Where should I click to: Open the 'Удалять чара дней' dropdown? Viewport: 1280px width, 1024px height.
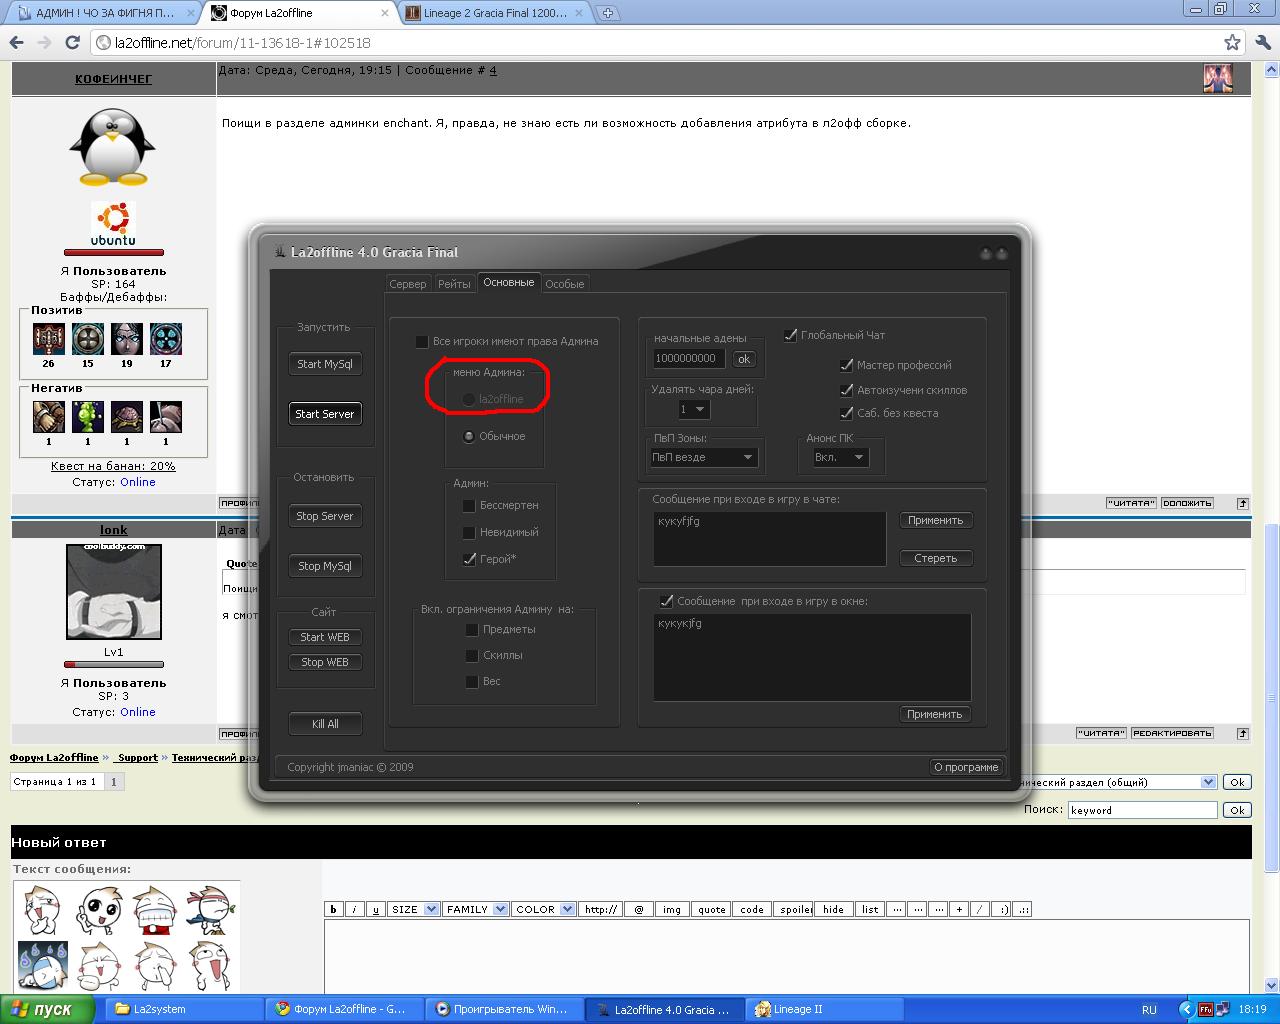point(694,409)
